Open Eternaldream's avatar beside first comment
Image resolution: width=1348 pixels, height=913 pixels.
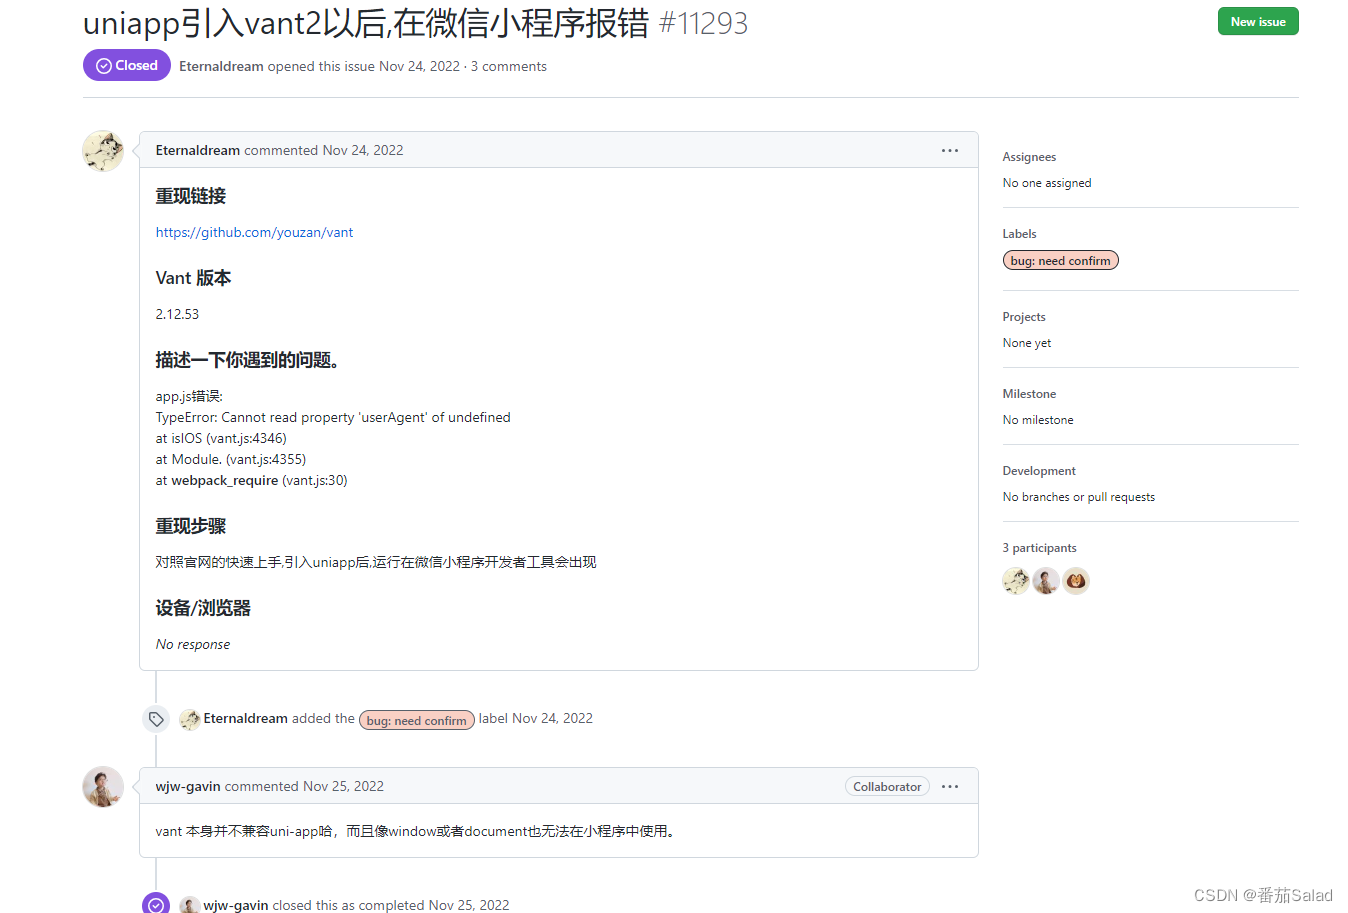[x=103, y=151]
